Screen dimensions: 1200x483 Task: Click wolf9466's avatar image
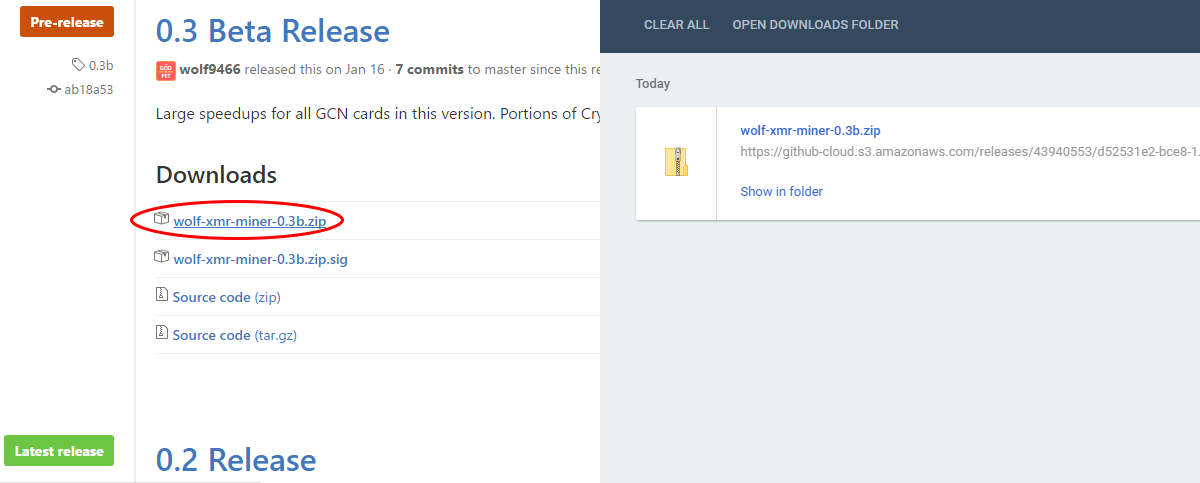pyautogui.click(x=165, y=70)
